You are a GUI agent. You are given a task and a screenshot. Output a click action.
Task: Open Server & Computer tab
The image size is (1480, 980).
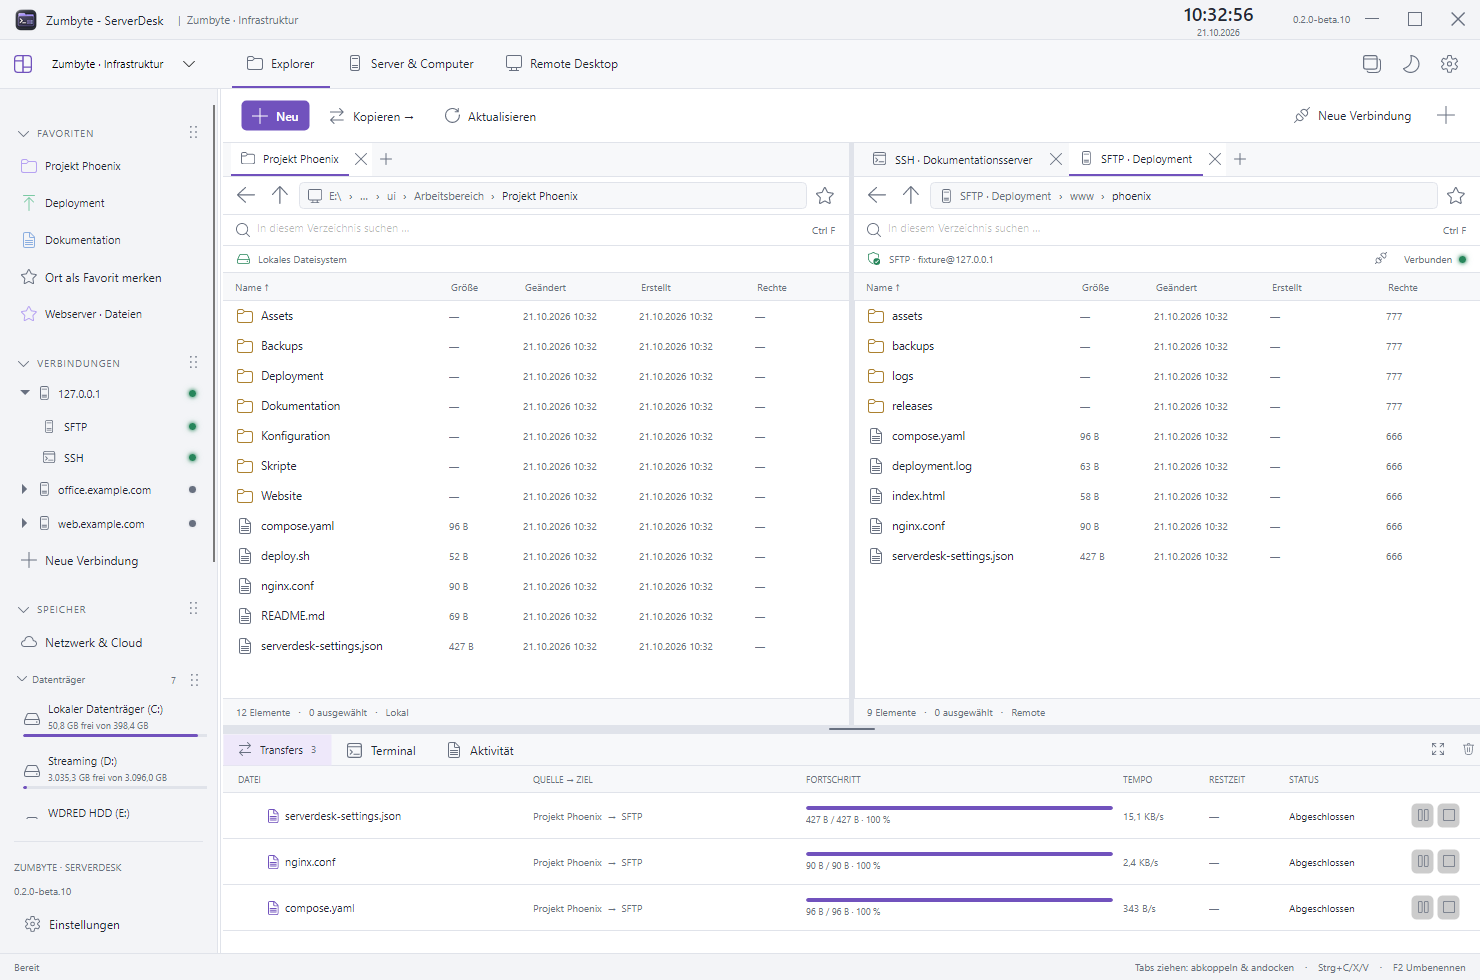tap(411, 64)
